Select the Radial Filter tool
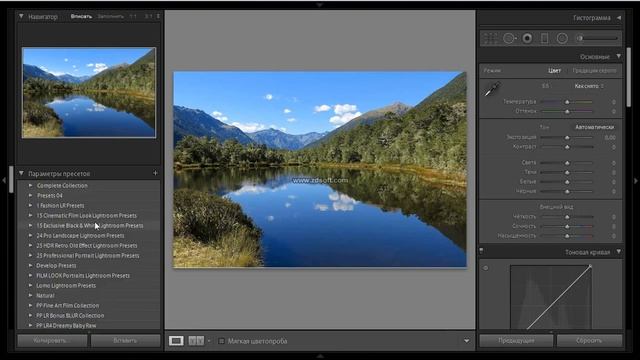 pyautogui.click(x=562, y=38)
